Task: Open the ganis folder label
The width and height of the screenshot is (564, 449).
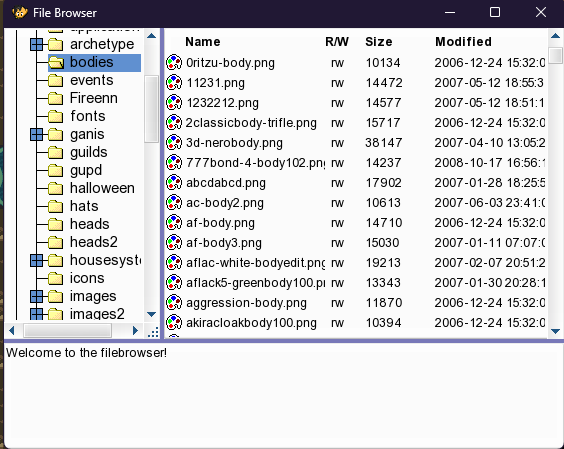Action: (x=87, y=134)
